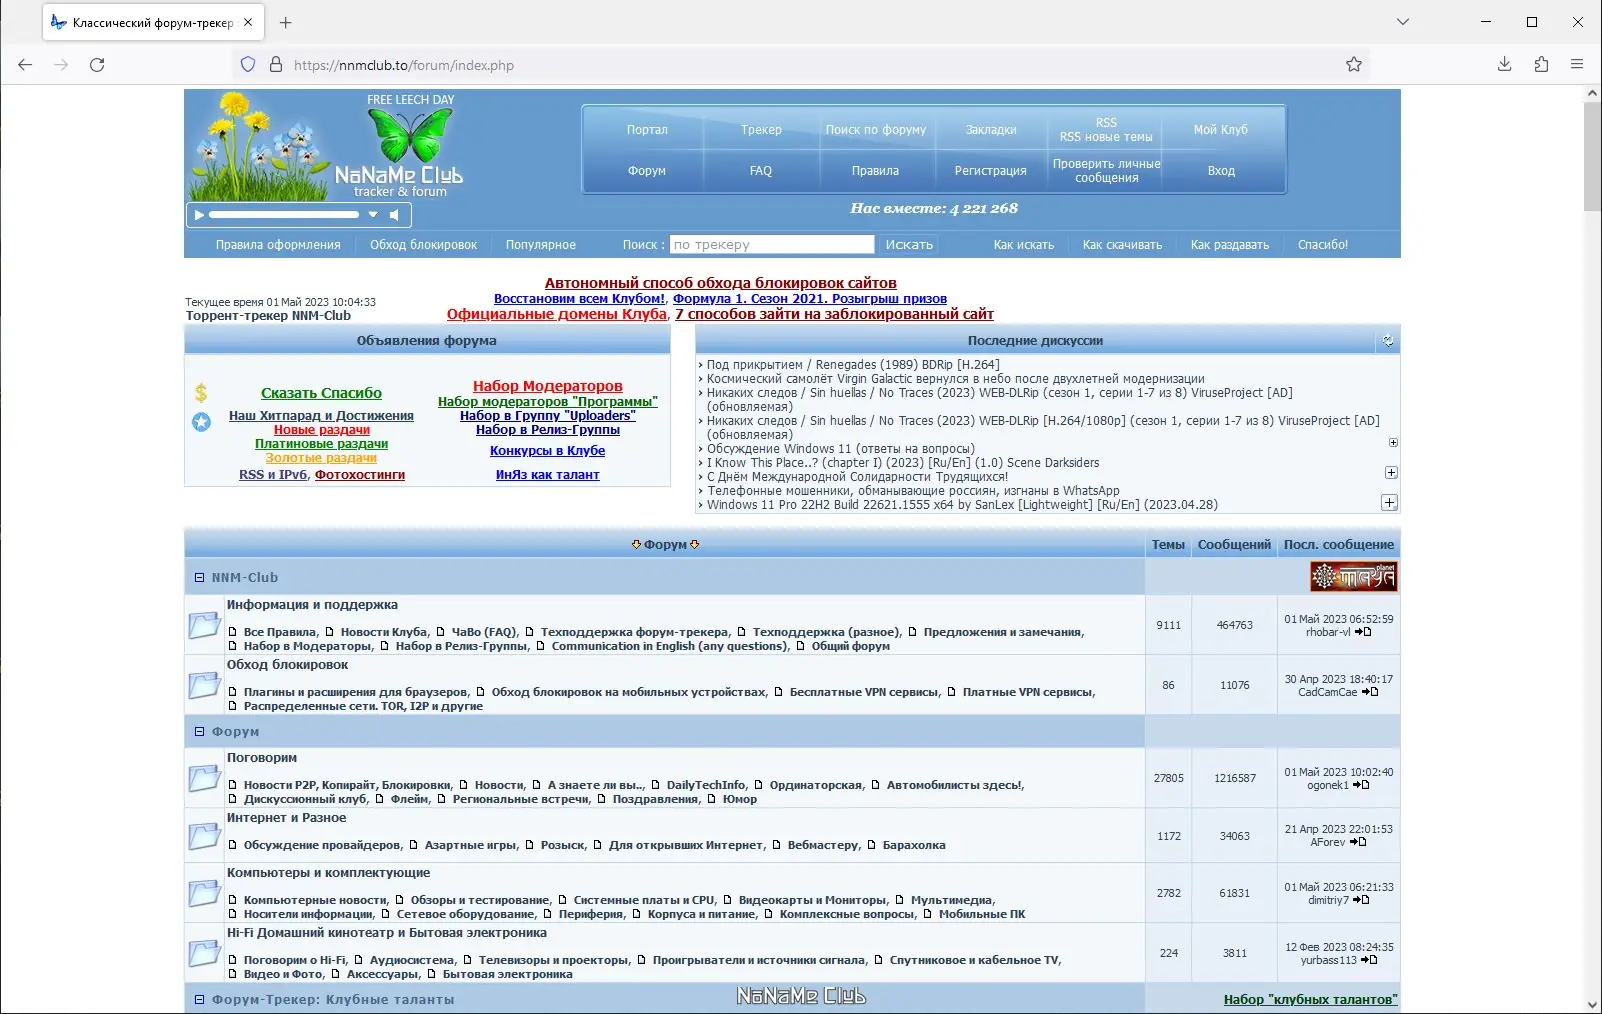
Task: Click the Вход login menu item
Action: point(1221,171)
